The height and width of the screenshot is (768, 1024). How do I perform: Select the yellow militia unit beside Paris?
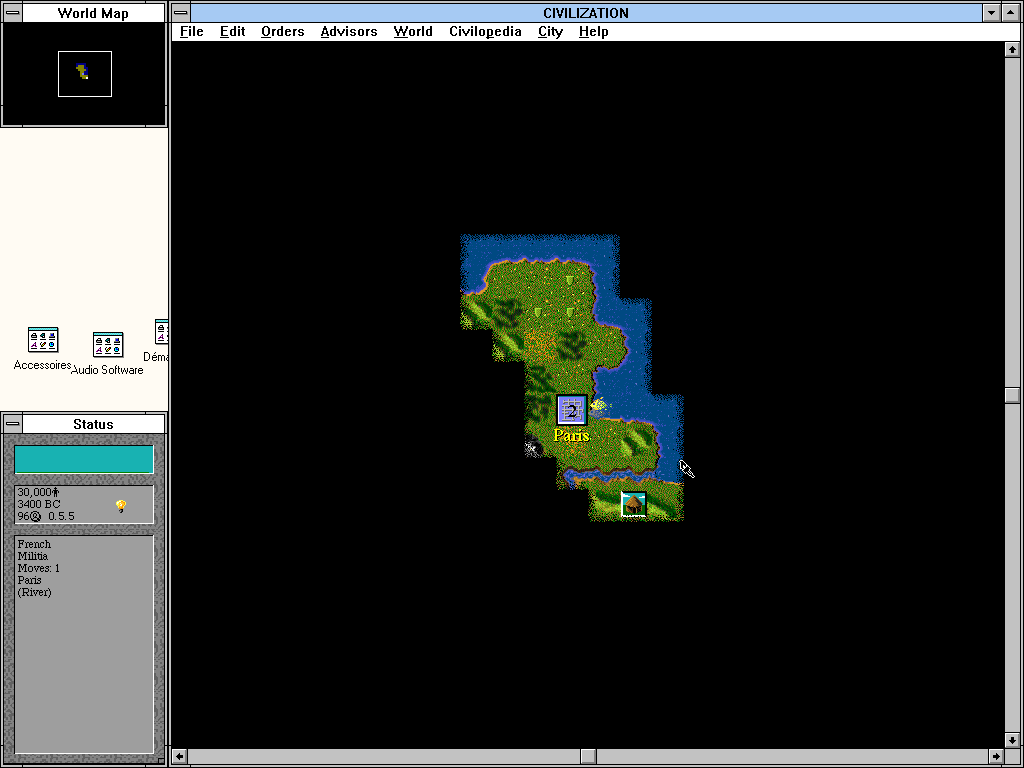598,406
